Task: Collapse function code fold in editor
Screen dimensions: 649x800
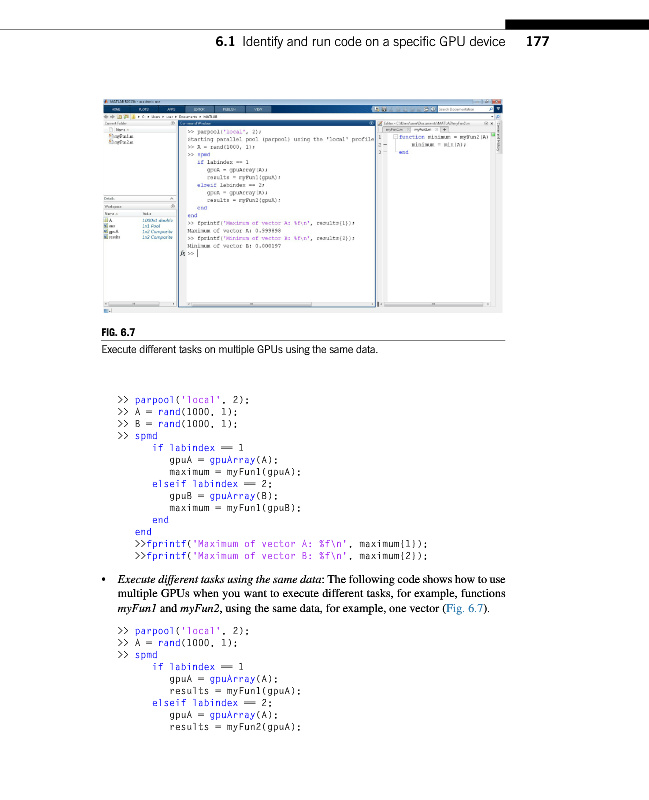Action: [393, 136]
